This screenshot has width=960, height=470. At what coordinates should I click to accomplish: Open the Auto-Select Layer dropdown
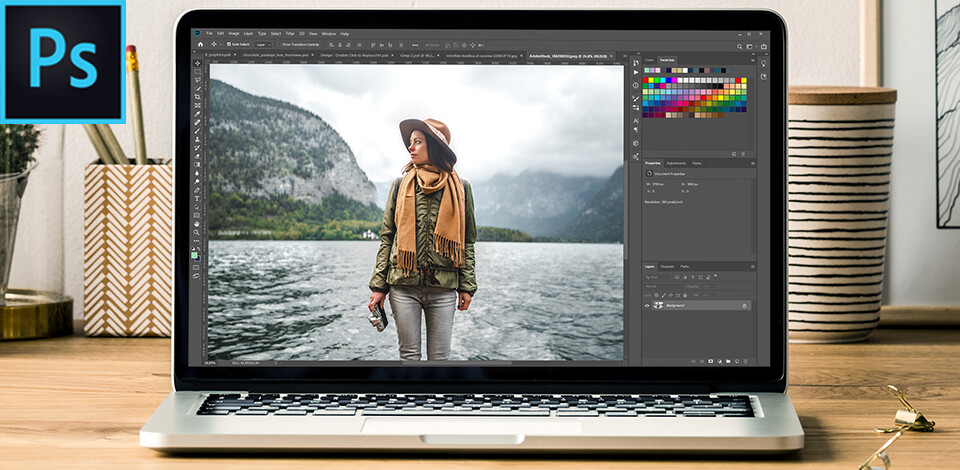[264, 45]
